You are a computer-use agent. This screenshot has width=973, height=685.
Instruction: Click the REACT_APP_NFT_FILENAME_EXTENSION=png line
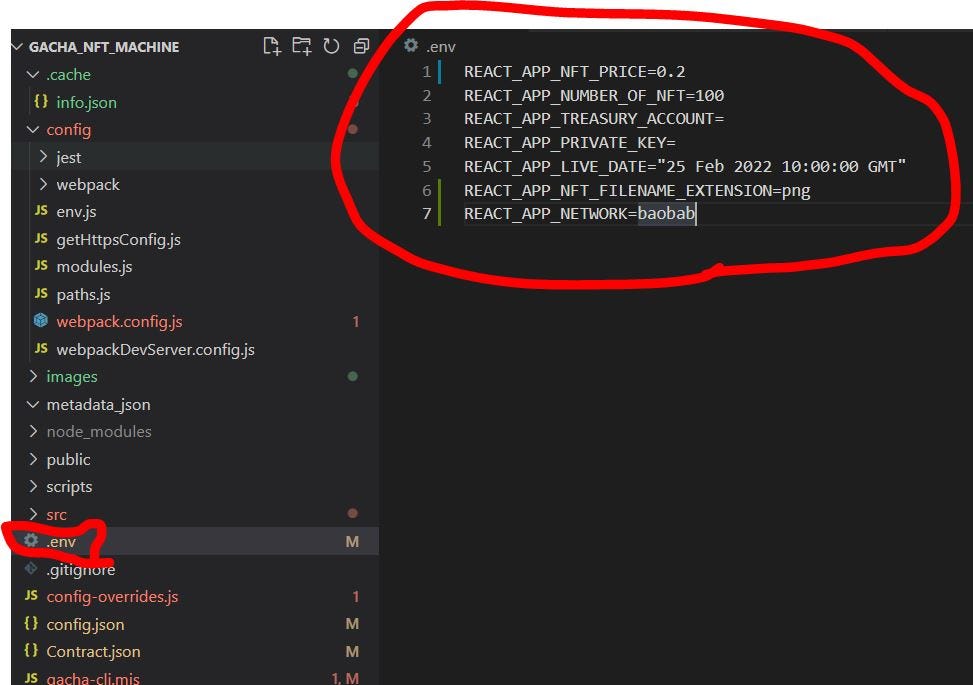click(x=637, y=190)
